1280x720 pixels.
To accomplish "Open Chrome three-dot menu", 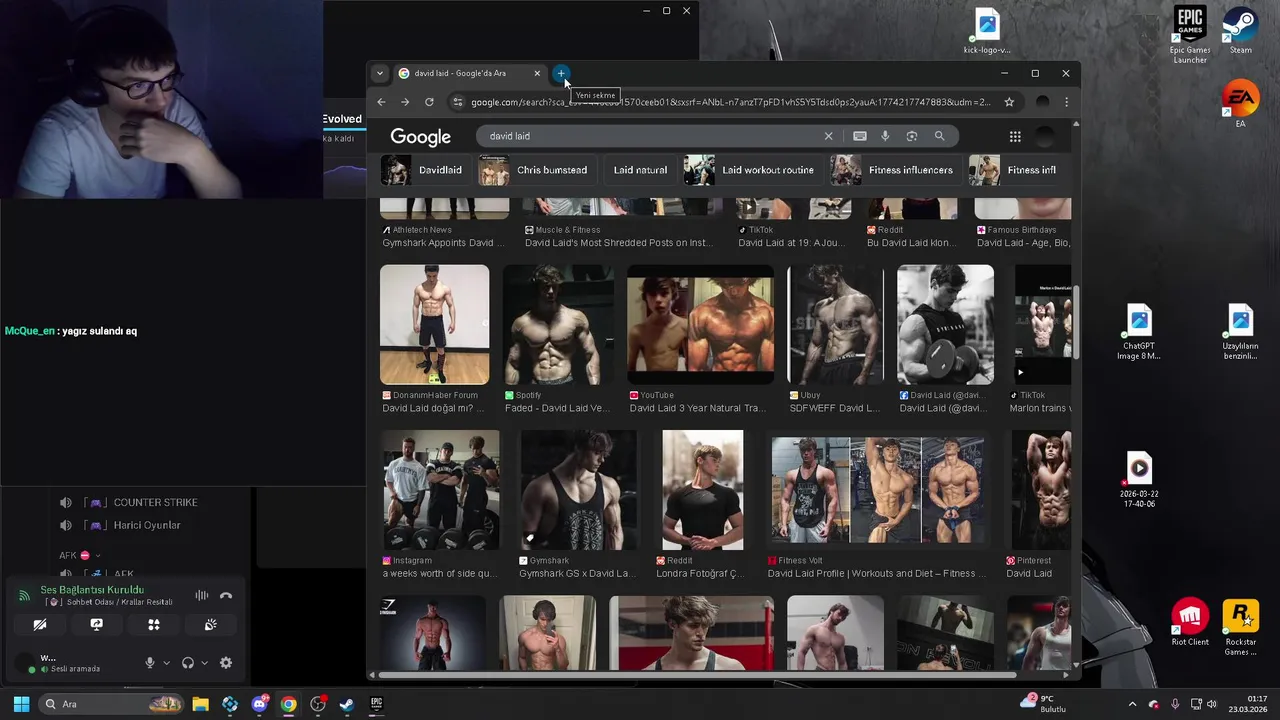I will [x=1066, y=102].
